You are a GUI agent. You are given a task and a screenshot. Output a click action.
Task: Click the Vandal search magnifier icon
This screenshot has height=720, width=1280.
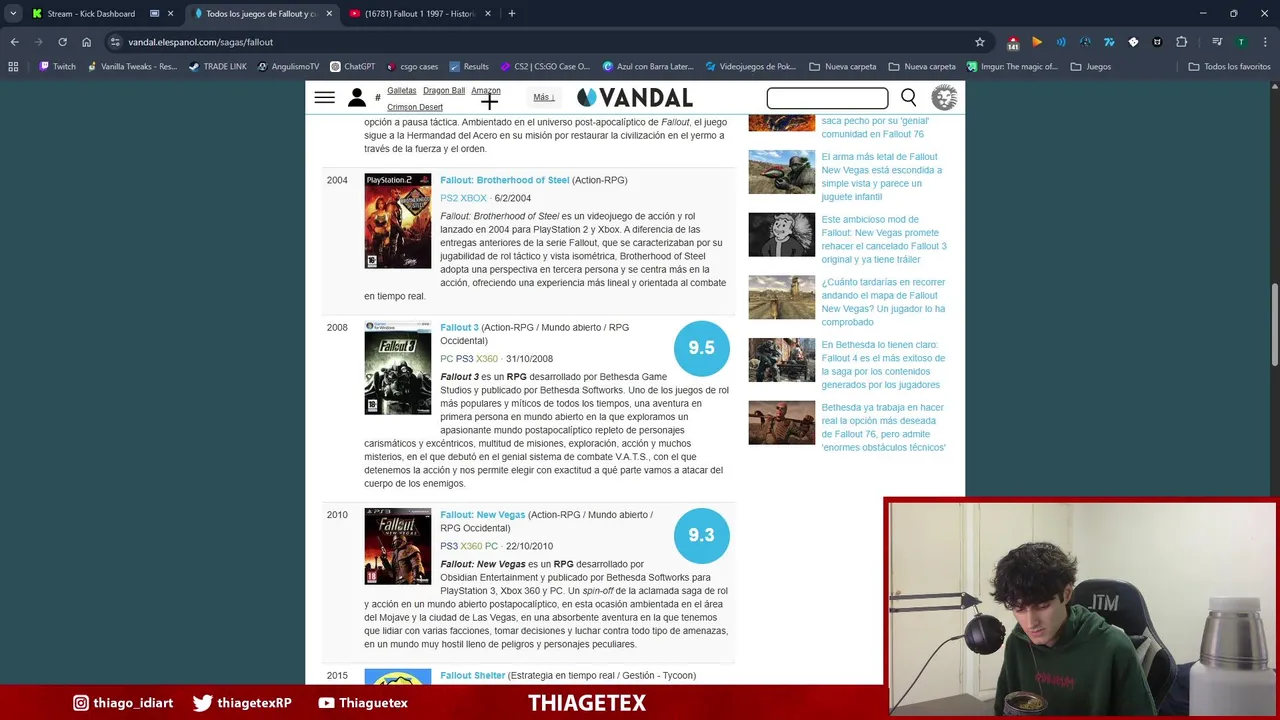tap(908, 97)
